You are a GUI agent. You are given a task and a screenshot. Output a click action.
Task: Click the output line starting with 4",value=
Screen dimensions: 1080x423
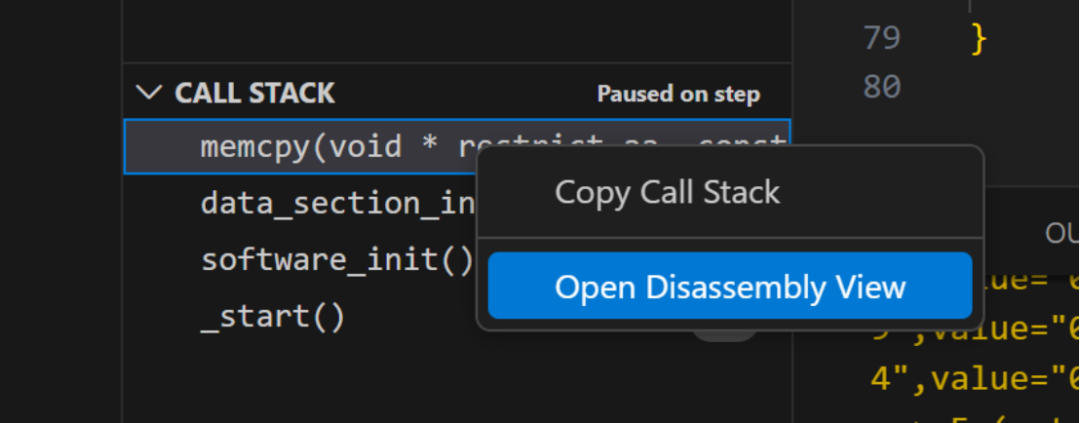click(974, 379)
